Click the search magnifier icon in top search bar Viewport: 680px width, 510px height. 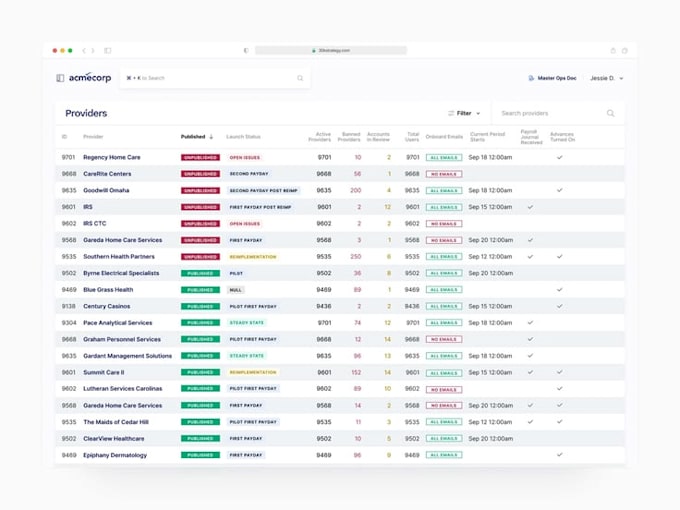coord(300,78)
